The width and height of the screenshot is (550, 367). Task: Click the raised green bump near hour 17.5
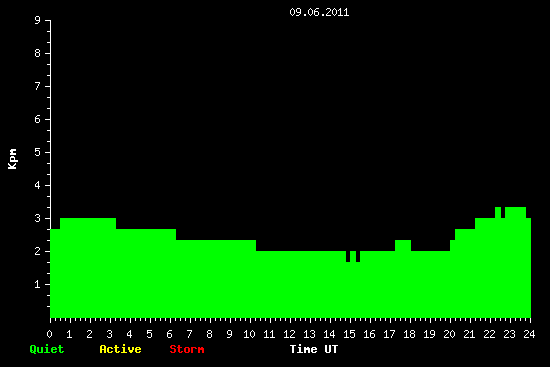pyautogui.click(x=403, y=246)
